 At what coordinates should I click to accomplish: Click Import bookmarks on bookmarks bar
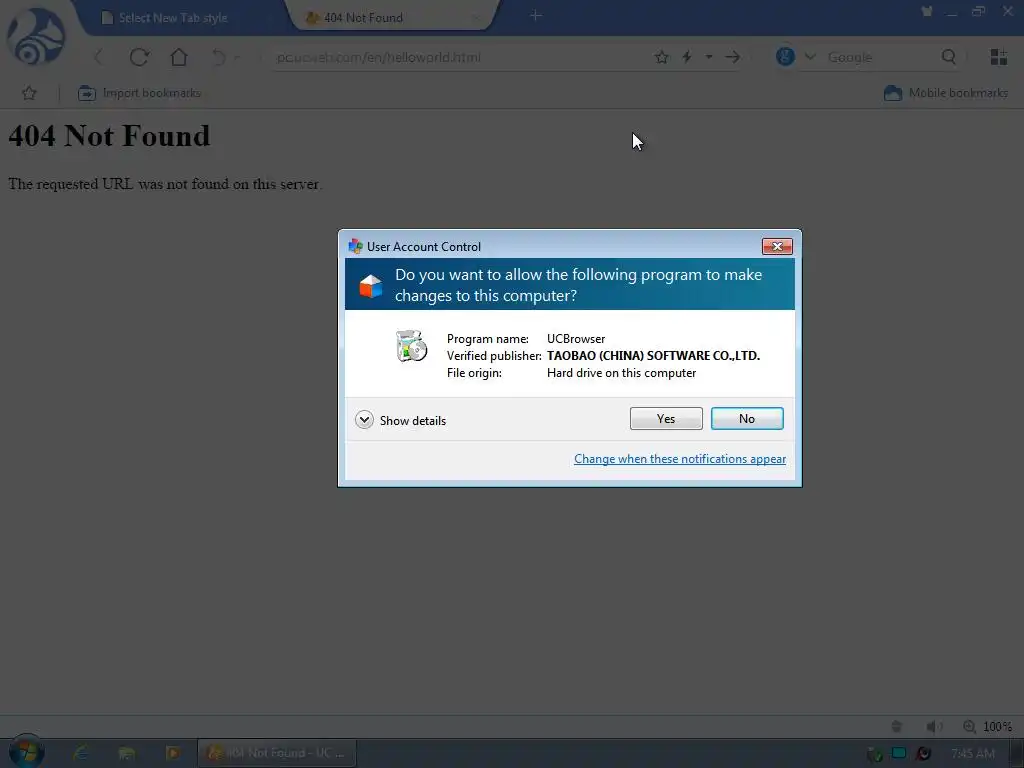tap(139, 93)
